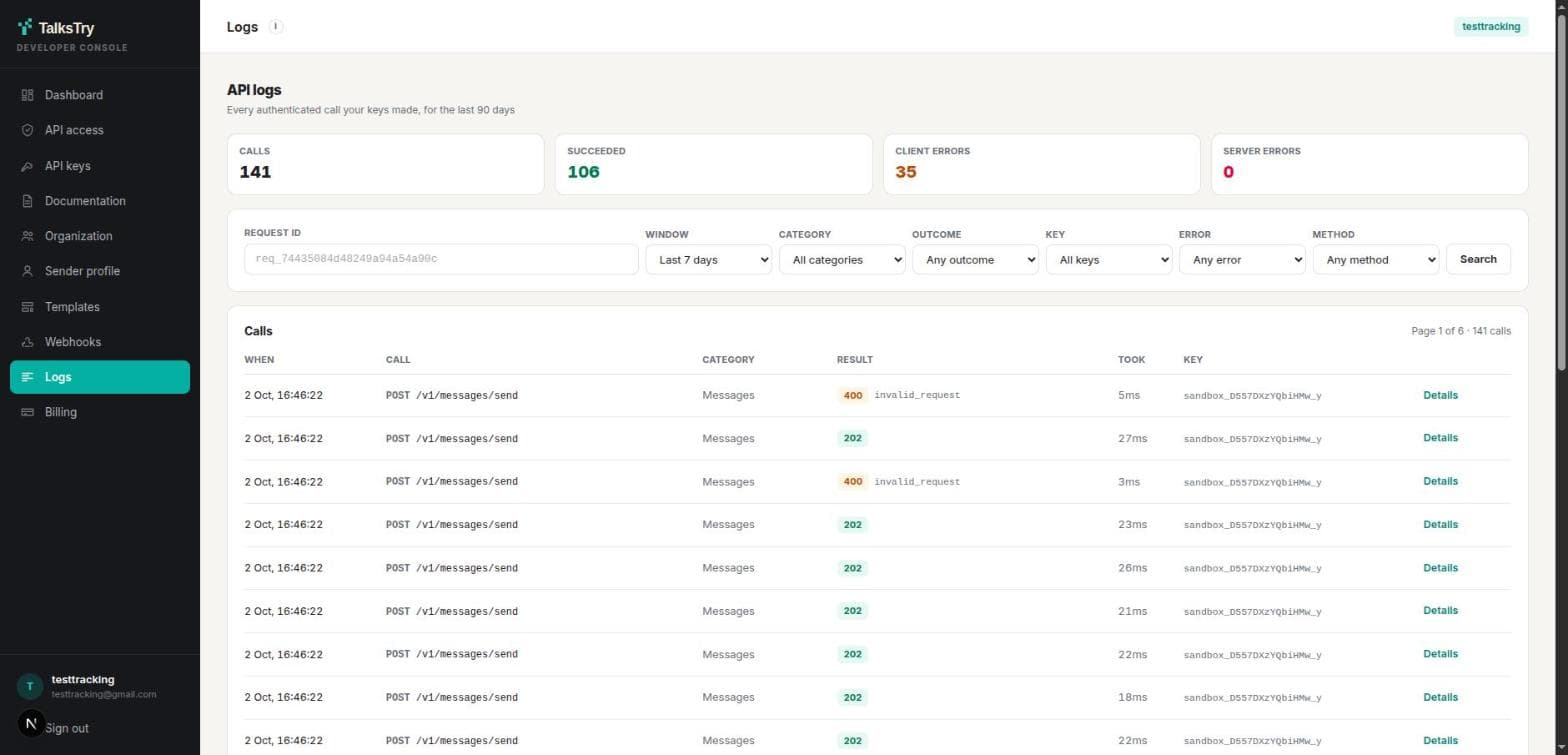Click the Succeeded stat card showing 106
This screenshot has width=1568, height=755.
click(x=714, y=164)
